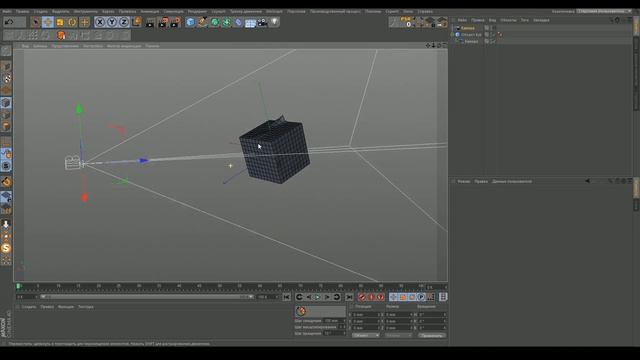Select the nested child object in object manager

pyautogui.click(x=471, y=41)
